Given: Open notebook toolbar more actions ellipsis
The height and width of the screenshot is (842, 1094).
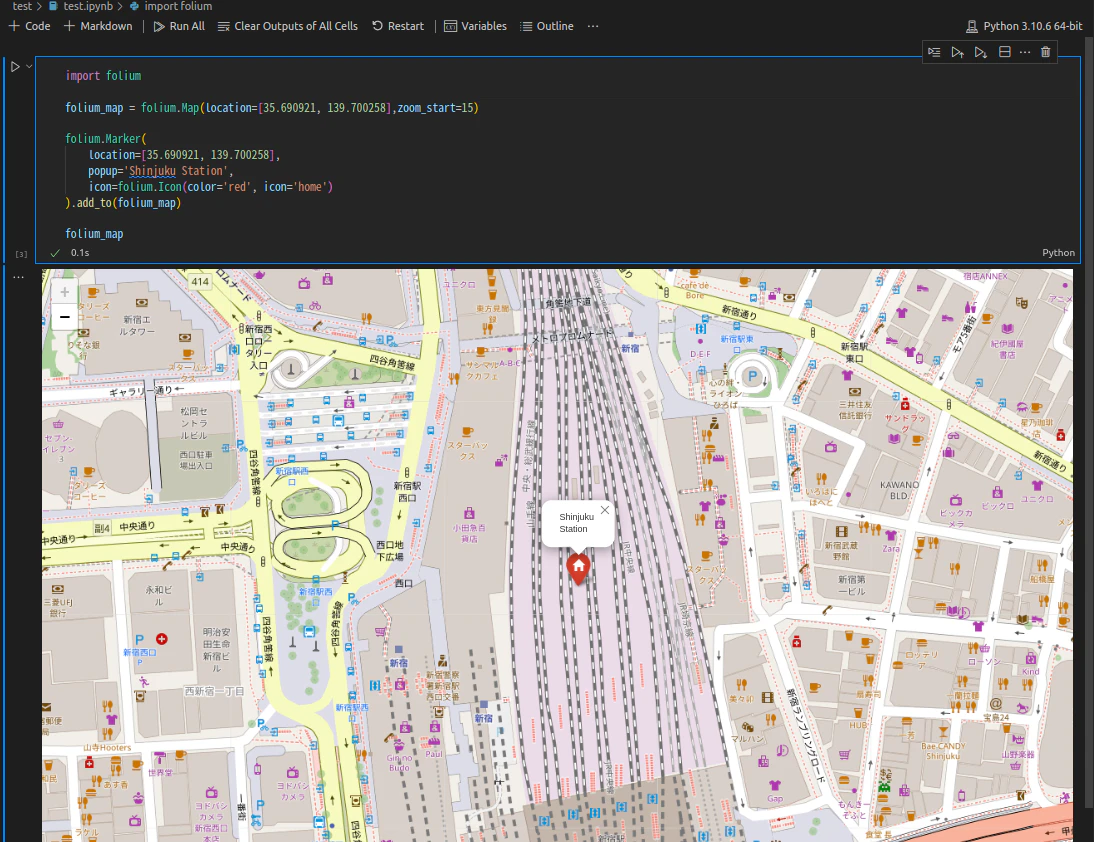Looking at the screenshot, I should click(x=593, y=26).
